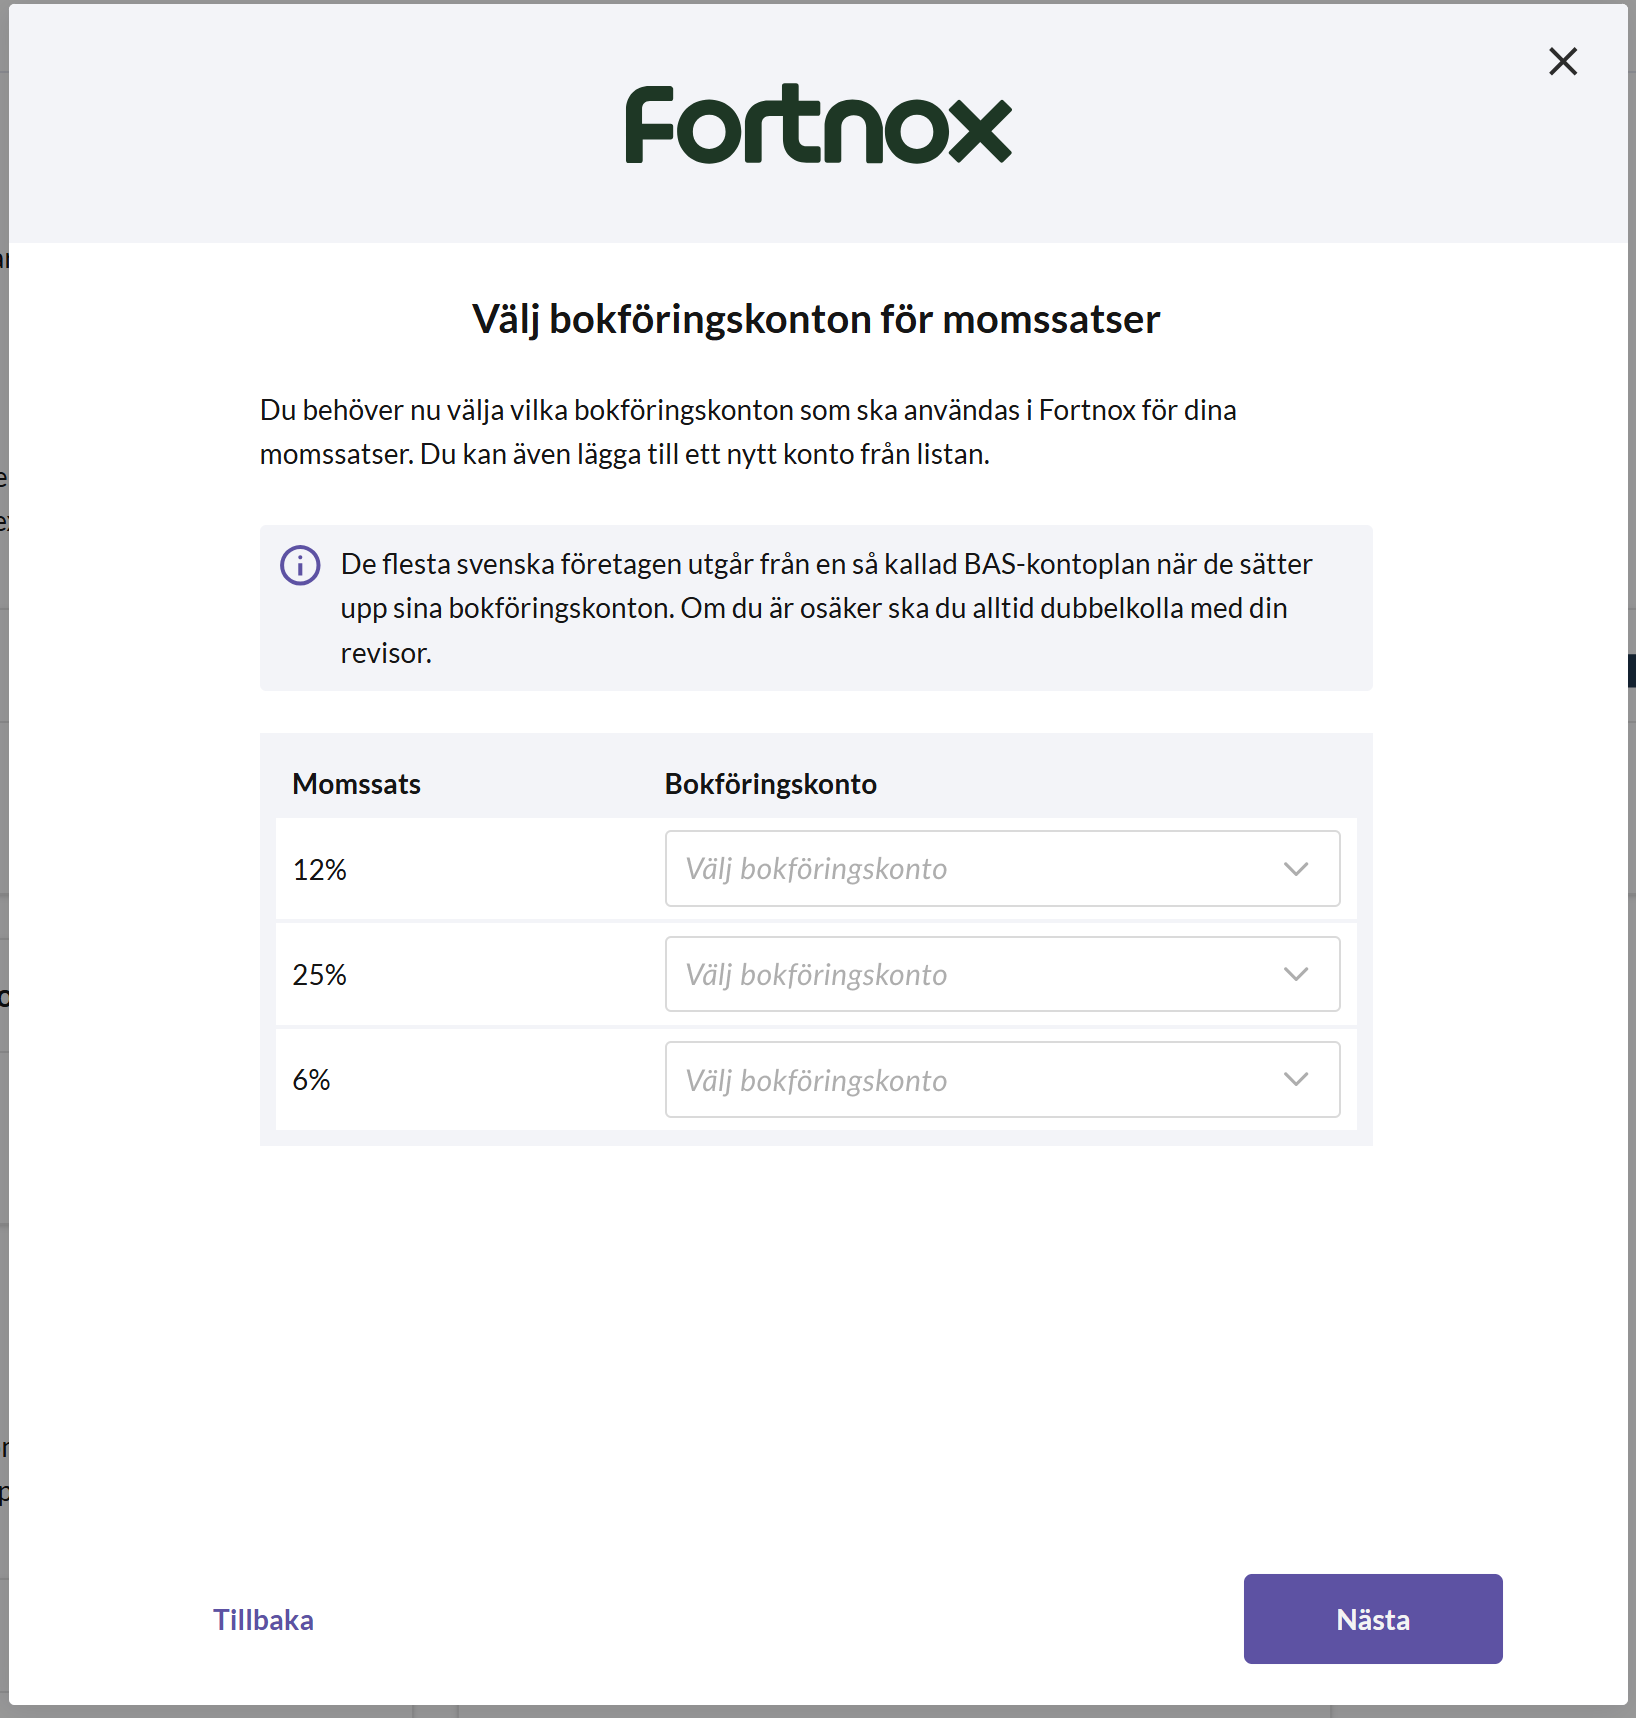Click the chevron arrow in the 25% row
This screenshot has height=1718, width=1636.
tap(1295, 974)
